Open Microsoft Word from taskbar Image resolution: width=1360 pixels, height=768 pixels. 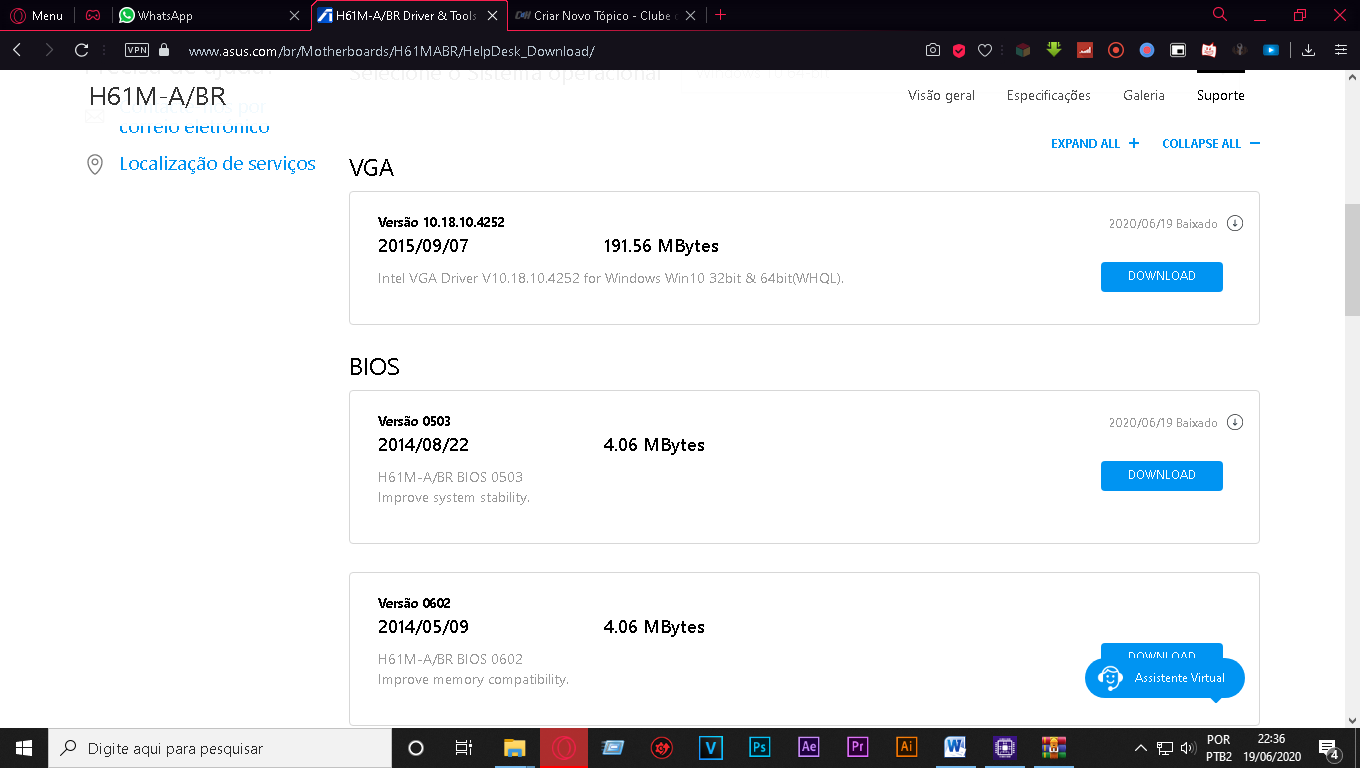955,748
